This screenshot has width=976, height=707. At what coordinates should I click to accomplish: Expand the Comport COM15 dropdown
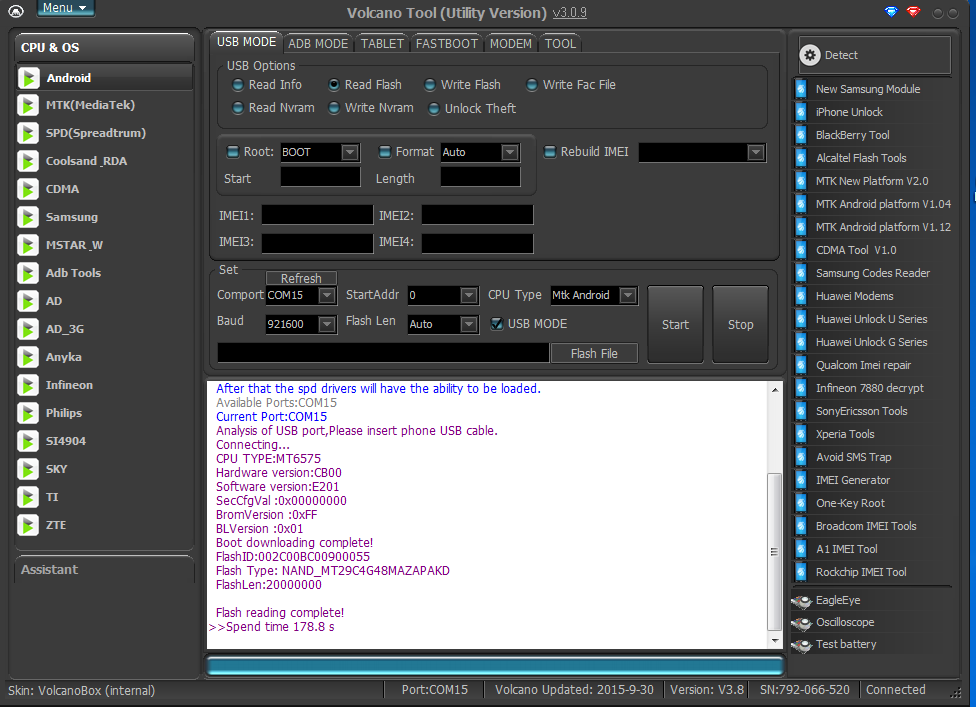[326, 295]
